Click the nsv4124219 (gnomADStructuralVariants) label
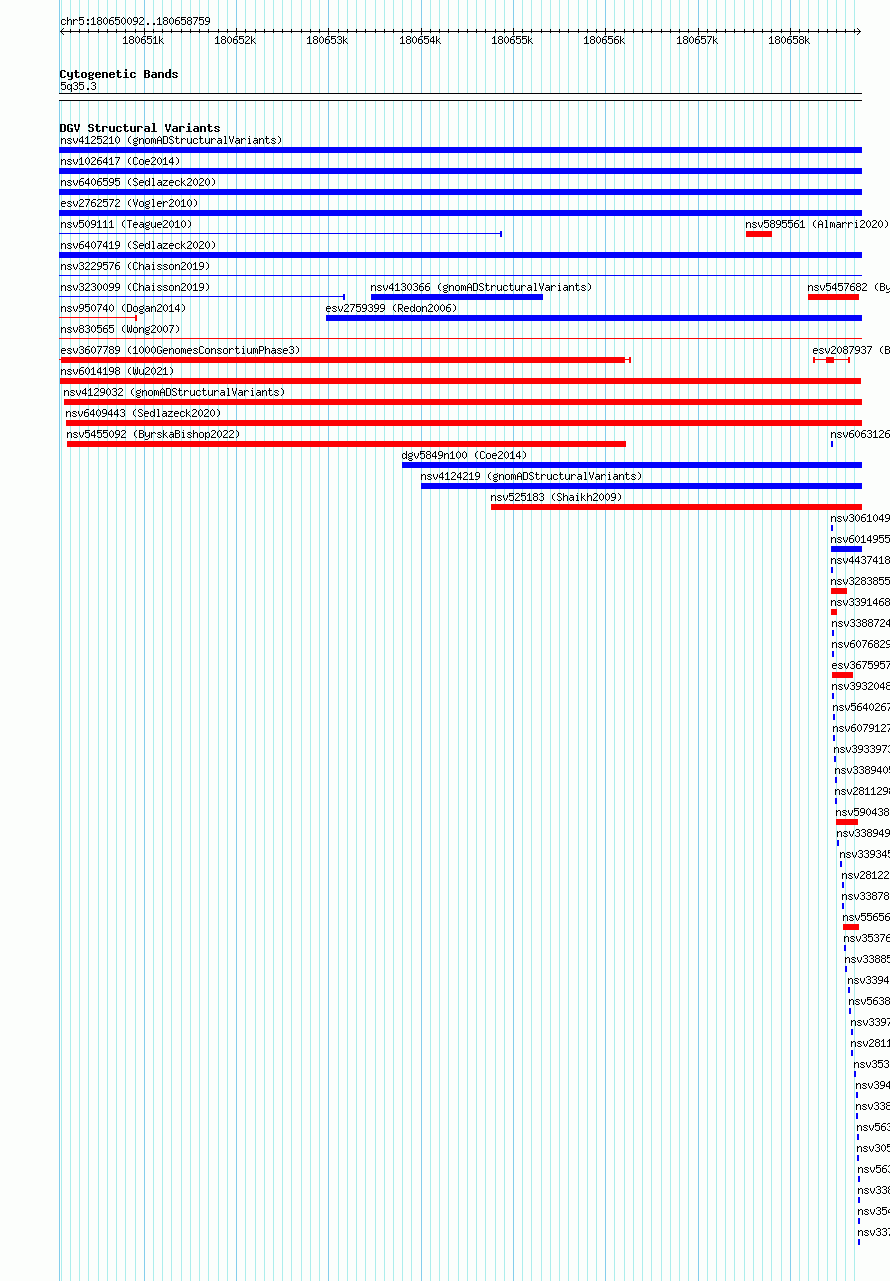The height and width of the screenshot is (1281, 890). tap(532, 476)
